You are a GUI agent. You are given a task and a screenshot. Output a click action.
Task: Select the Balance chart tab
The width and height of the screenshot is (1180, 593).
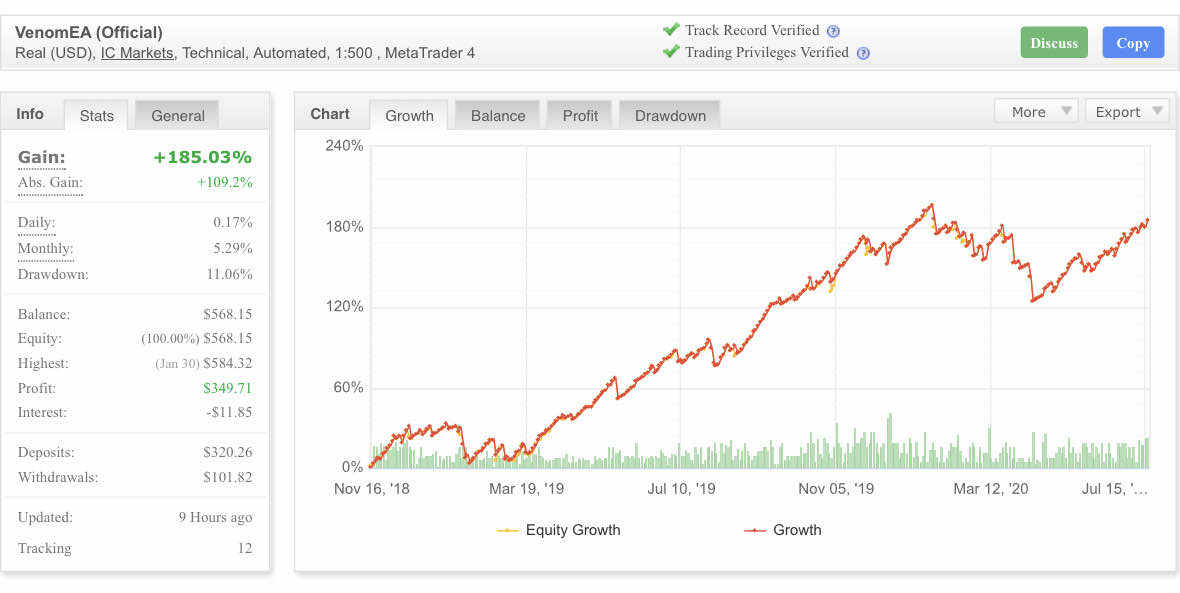498,115
